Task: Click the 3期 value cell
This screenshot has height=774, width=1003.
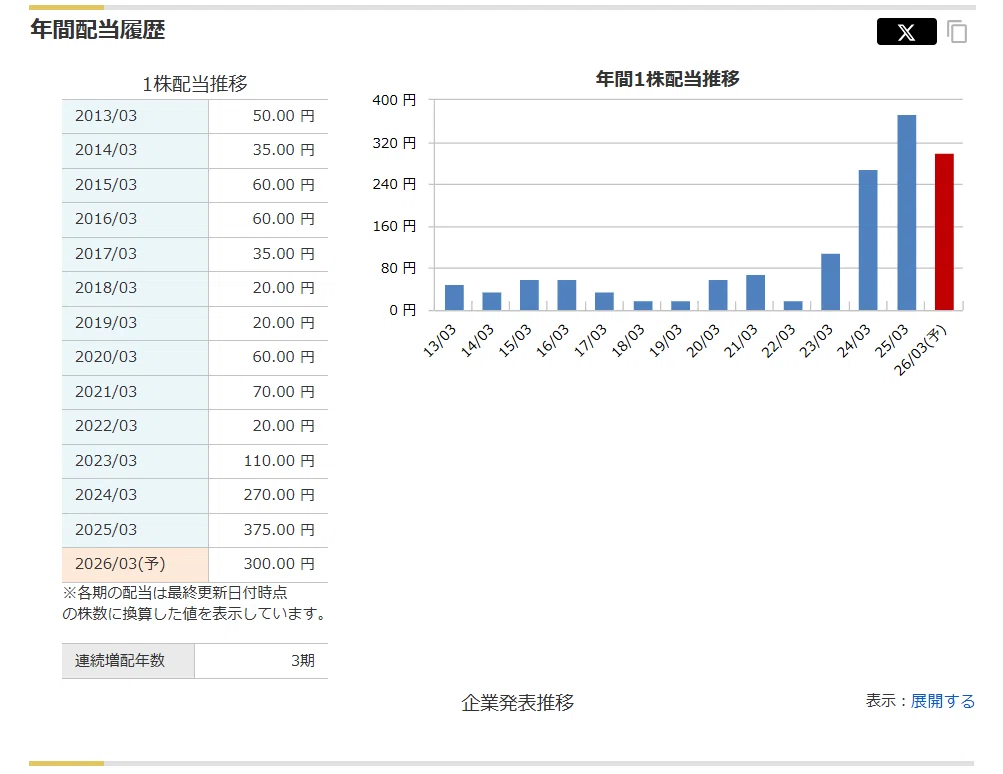Action: tap(262, 661)
